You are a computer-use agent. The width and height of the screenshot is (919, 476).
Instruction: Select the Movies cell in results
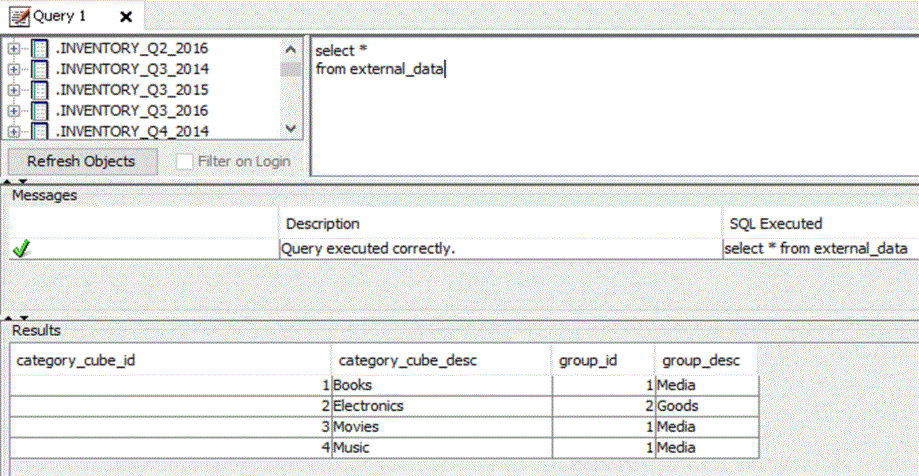442,427
